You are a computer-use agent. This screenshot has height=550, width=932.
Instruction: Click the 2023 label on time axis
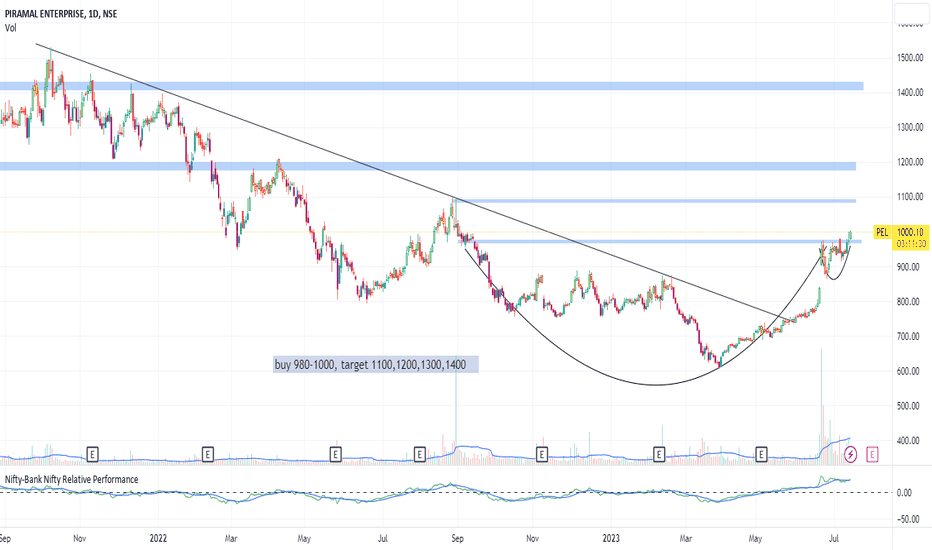611,539
